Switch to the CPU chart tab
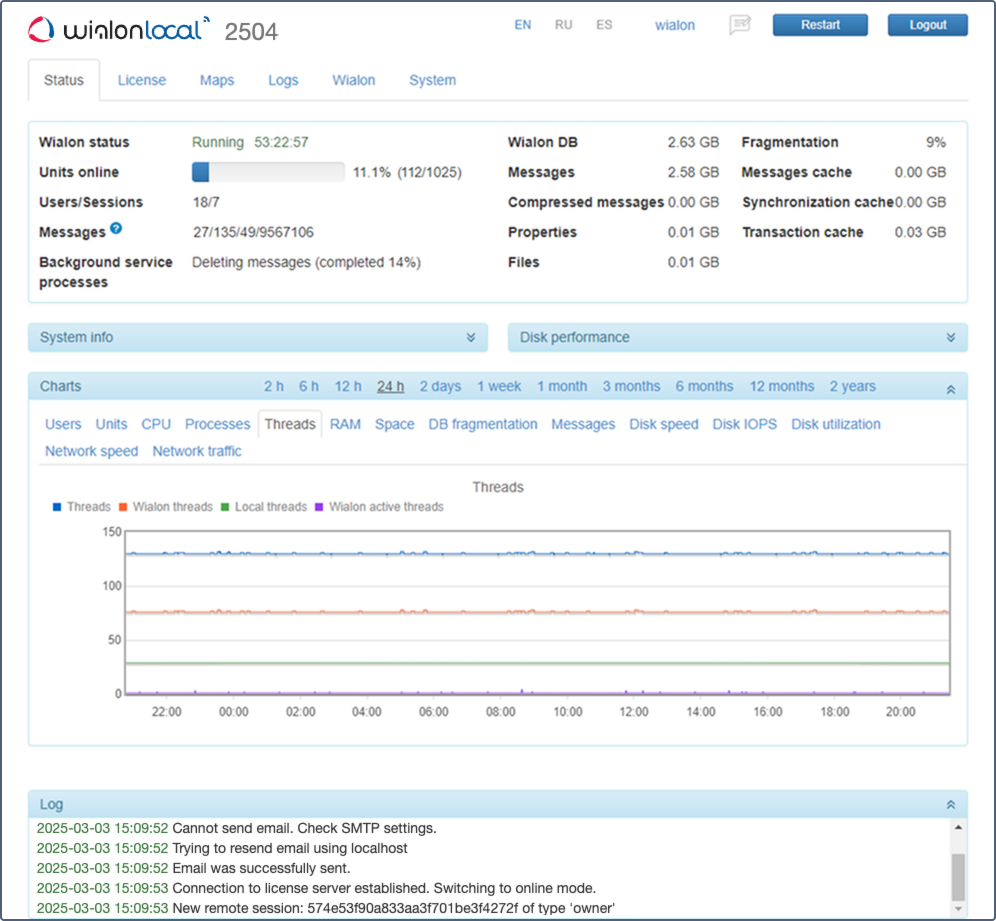 click(x=156, y=424)
